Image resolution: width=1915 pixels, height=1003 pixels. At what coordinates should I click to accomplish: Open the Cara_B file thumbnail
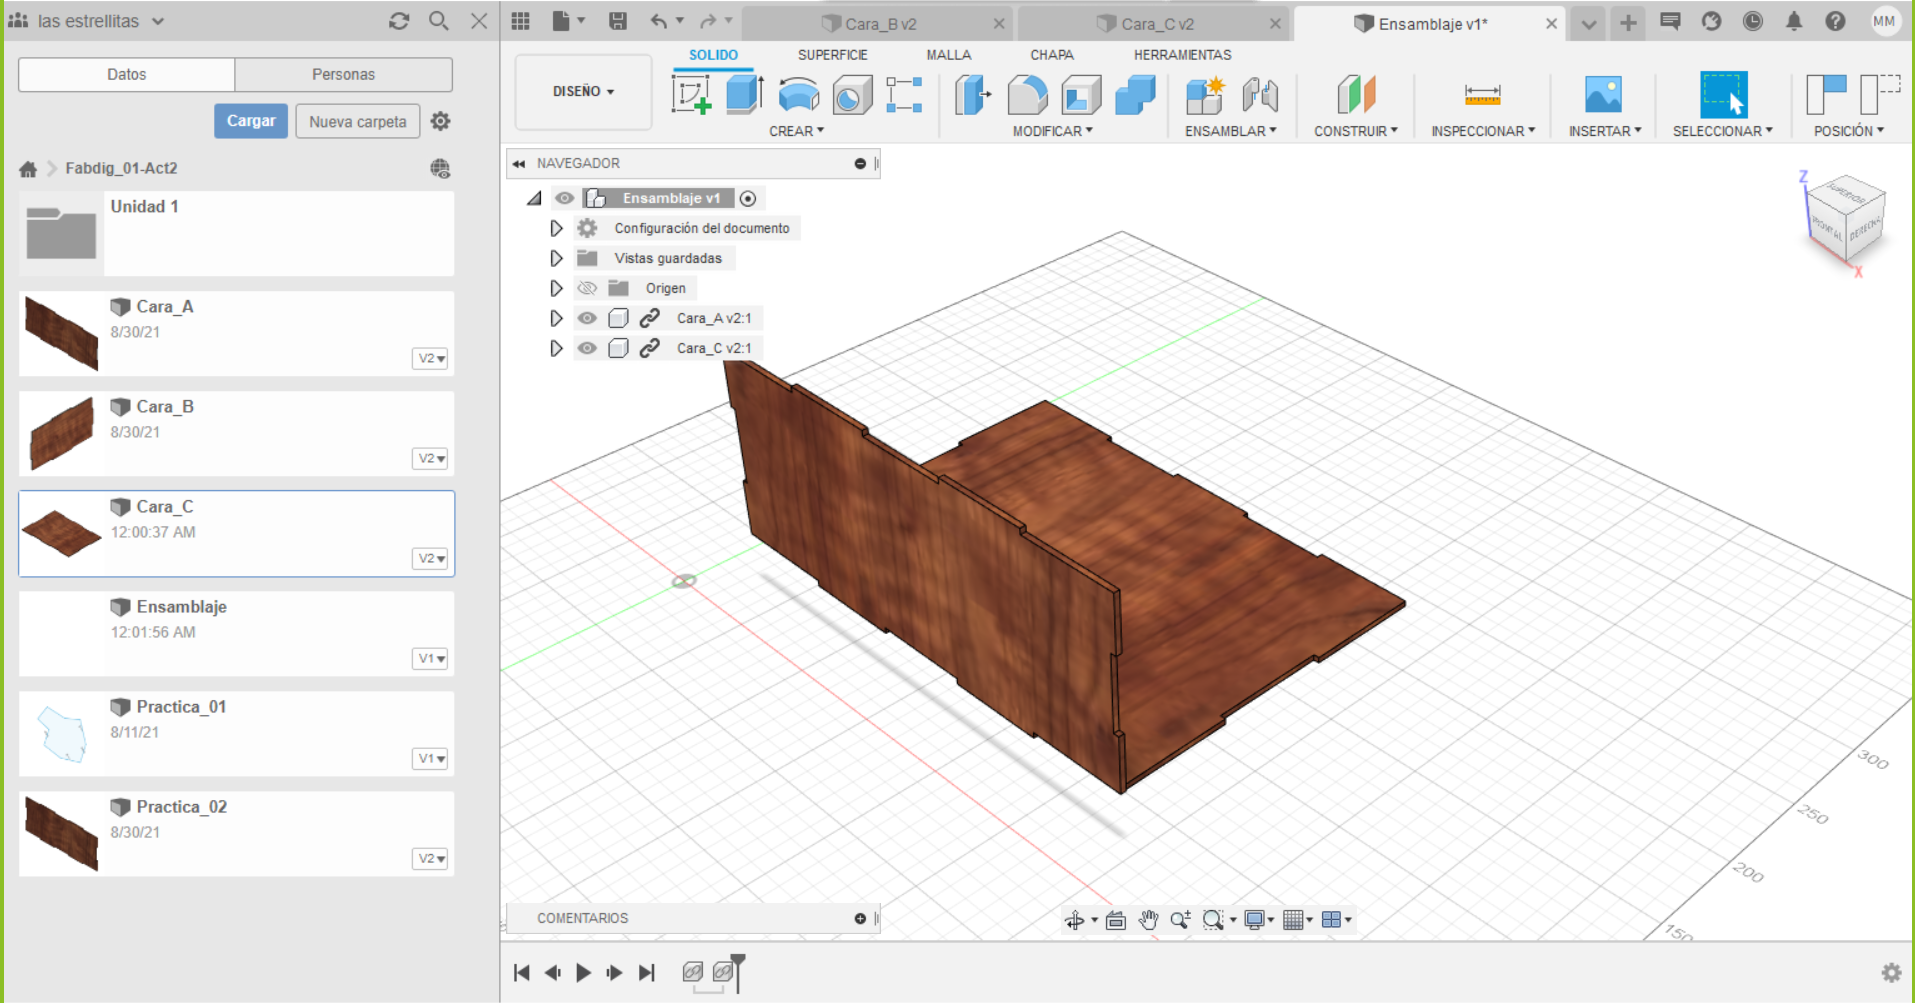coord(62,433)
